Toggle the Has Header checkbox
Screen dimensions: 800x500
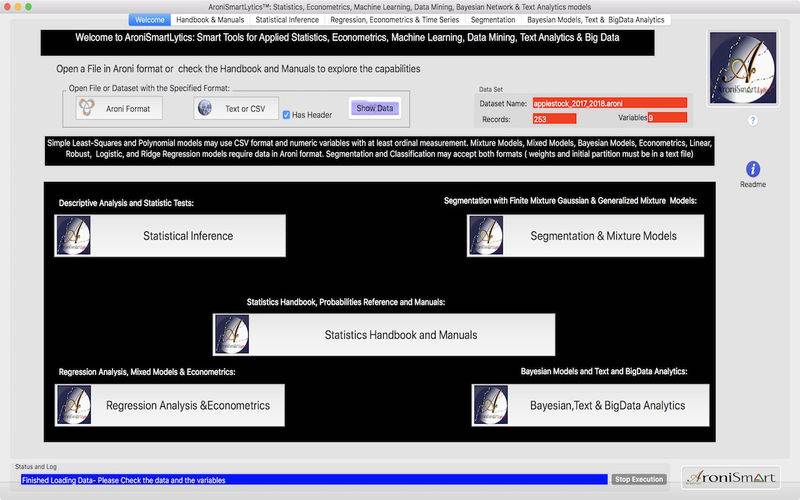coord(286,115)
